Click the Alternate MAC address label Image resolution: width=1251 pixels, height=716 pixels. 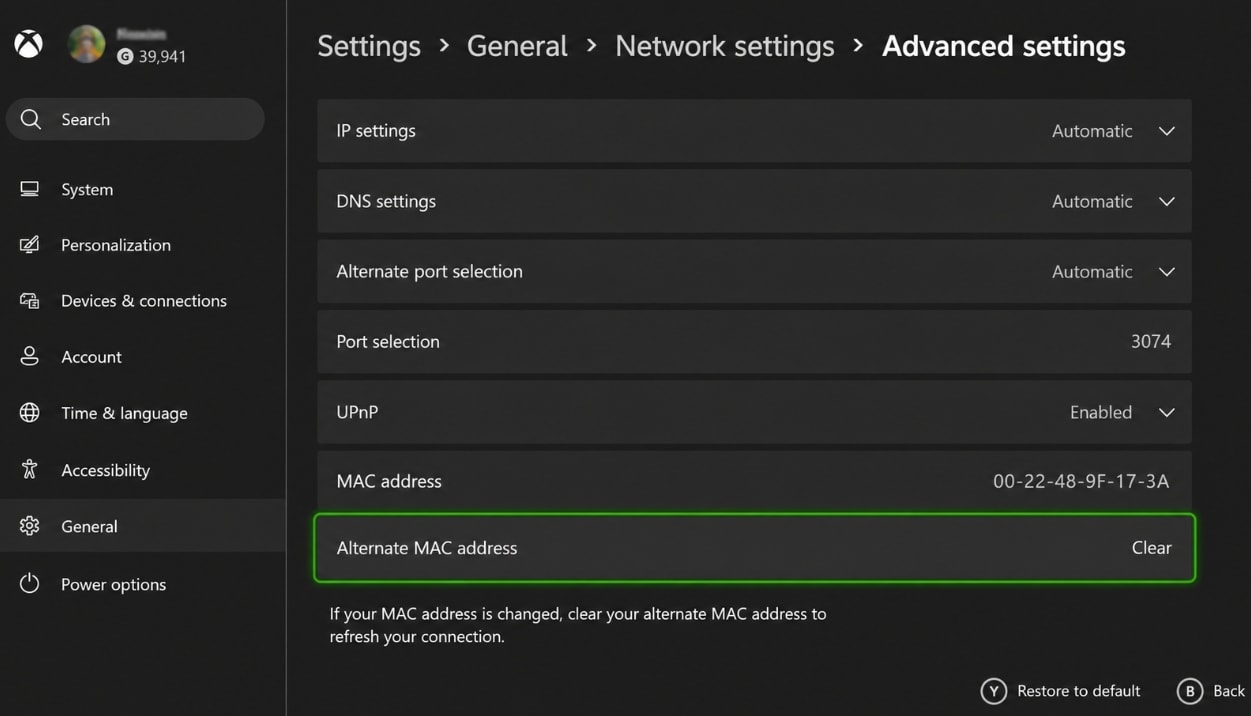point(427,548)
